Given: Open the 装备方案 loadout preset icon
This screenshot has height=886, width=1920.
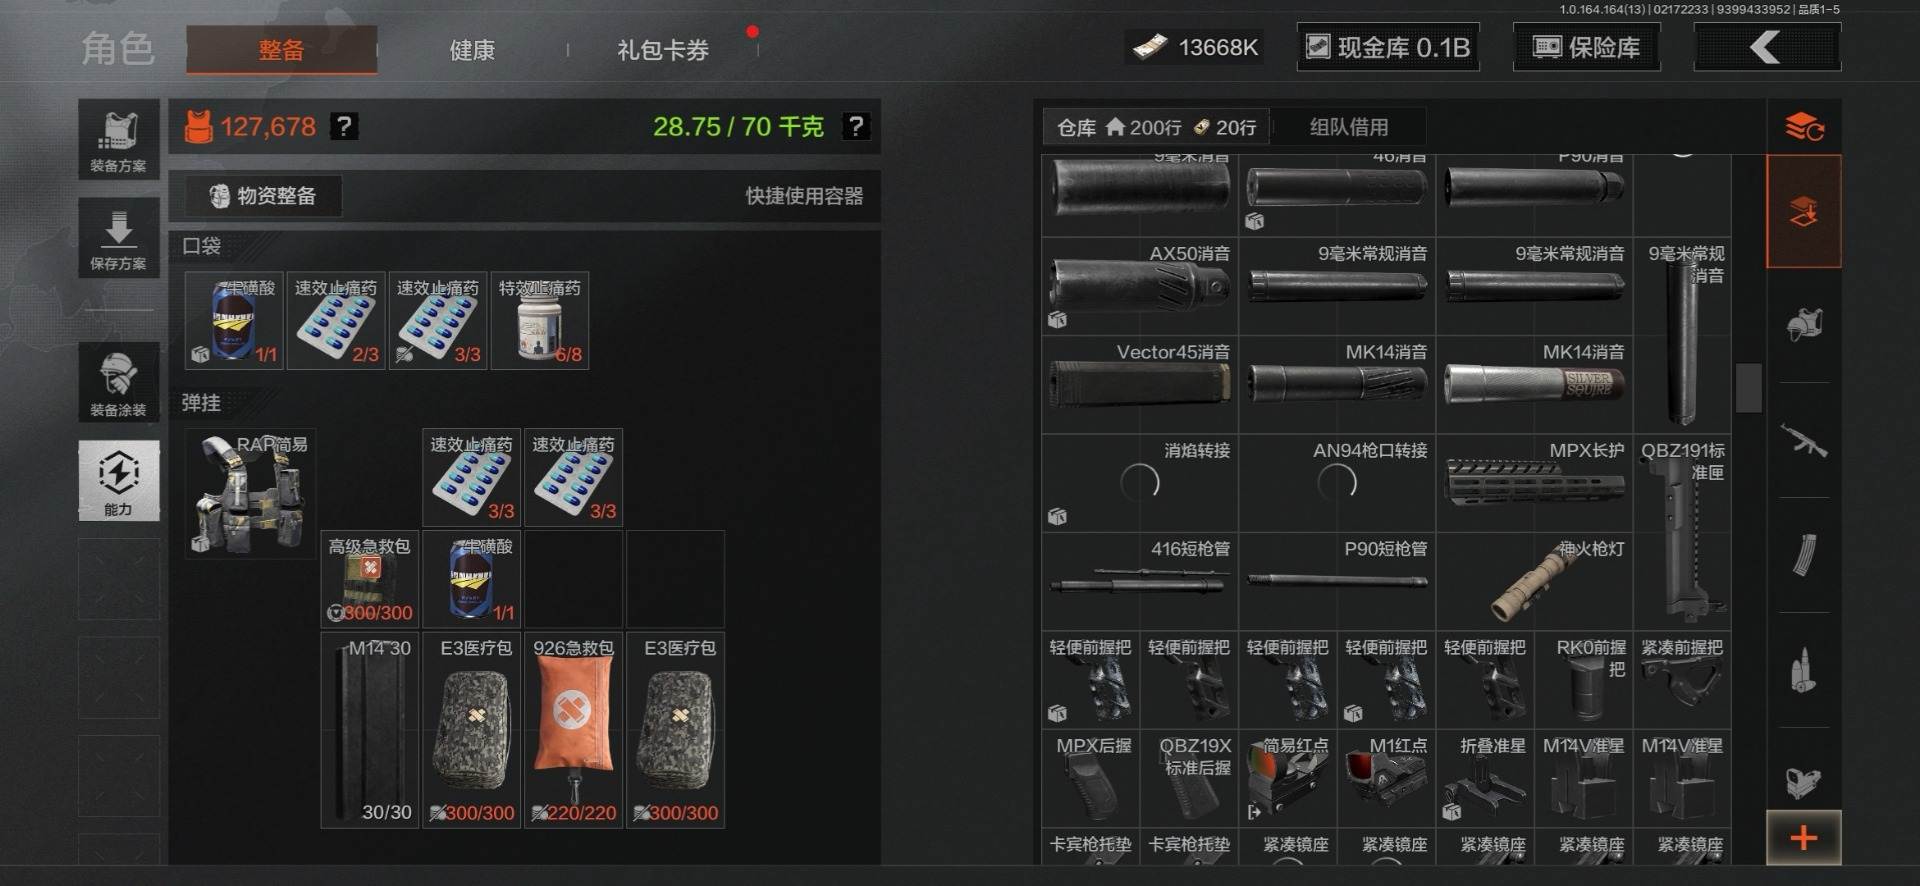Looking at the screenshot, I should (x=119, y=140).
